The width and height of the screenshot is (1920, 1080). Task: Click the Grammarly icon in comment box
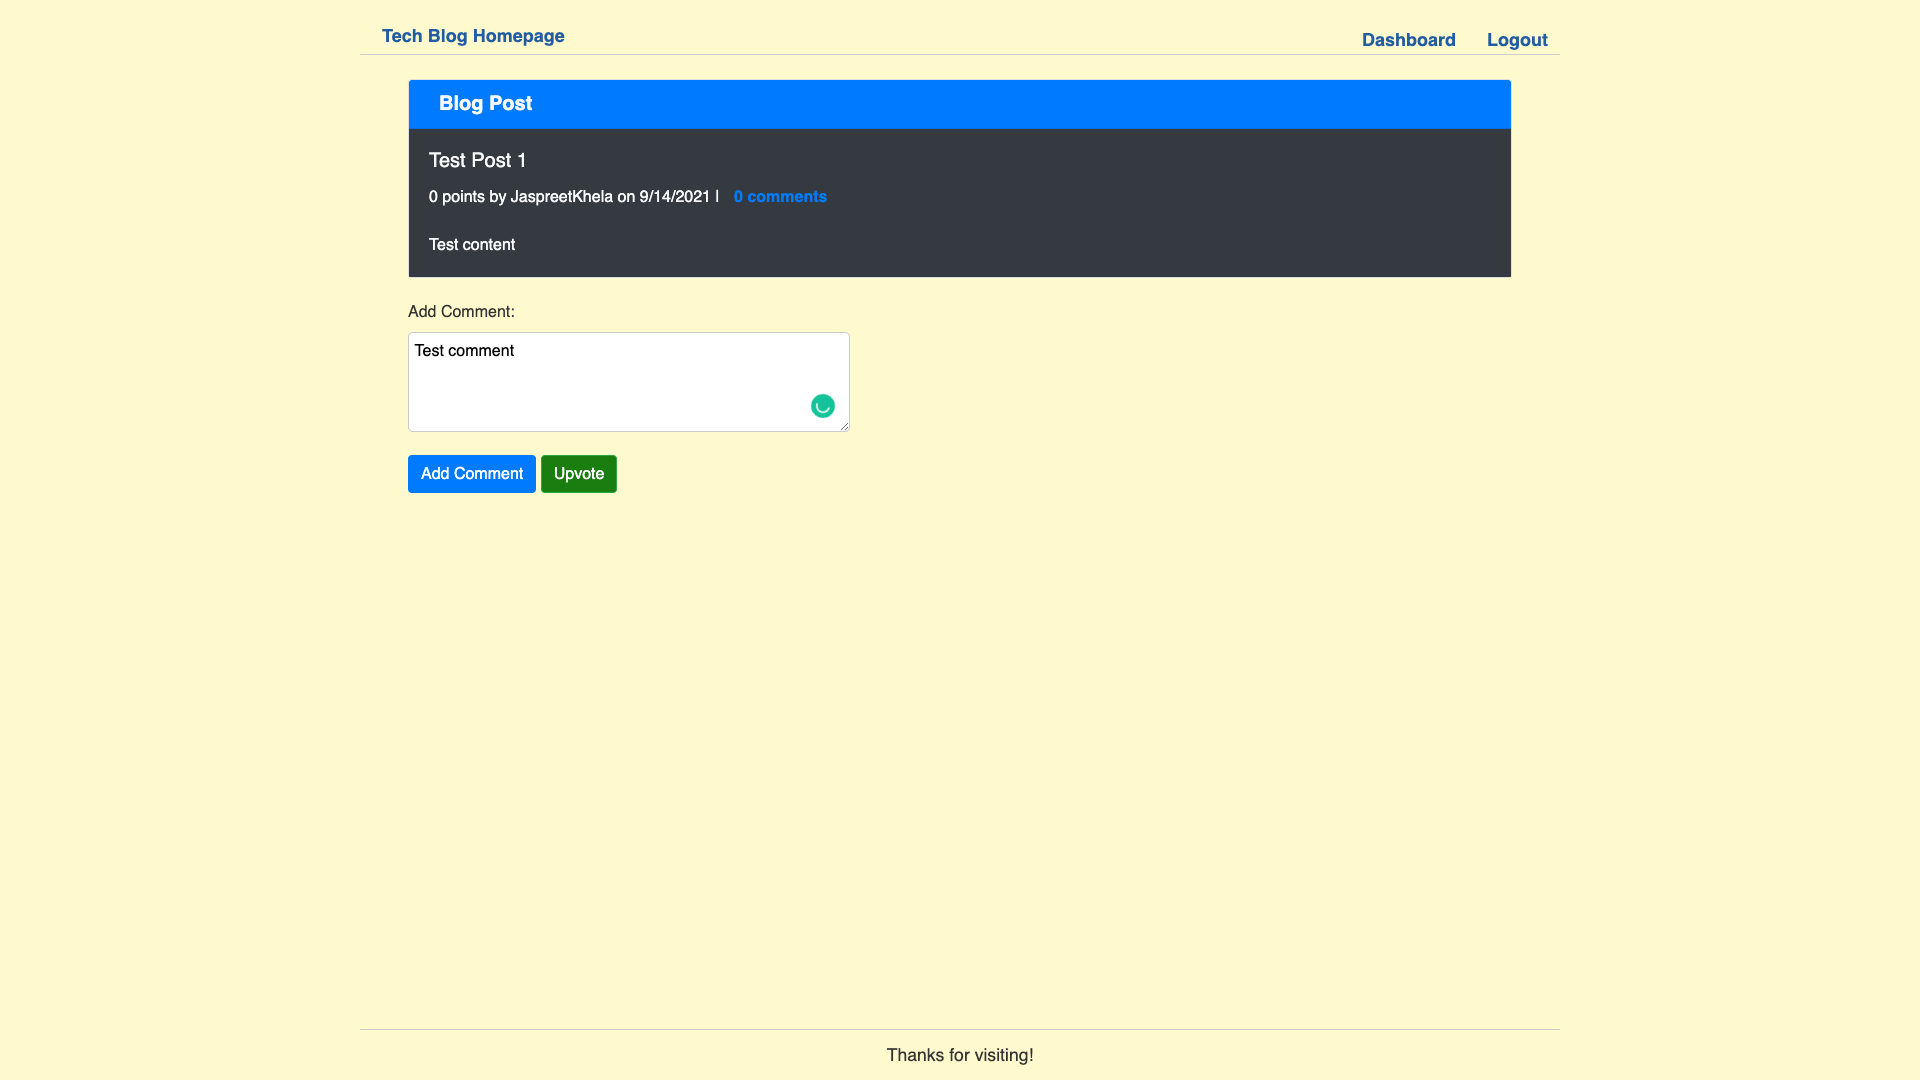[822, 406]
